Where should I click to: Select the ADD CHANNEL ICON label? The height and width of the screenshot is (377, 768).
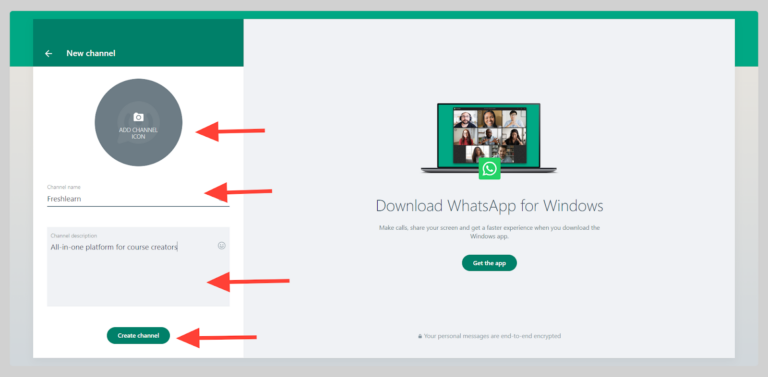[x=139, y=133]
